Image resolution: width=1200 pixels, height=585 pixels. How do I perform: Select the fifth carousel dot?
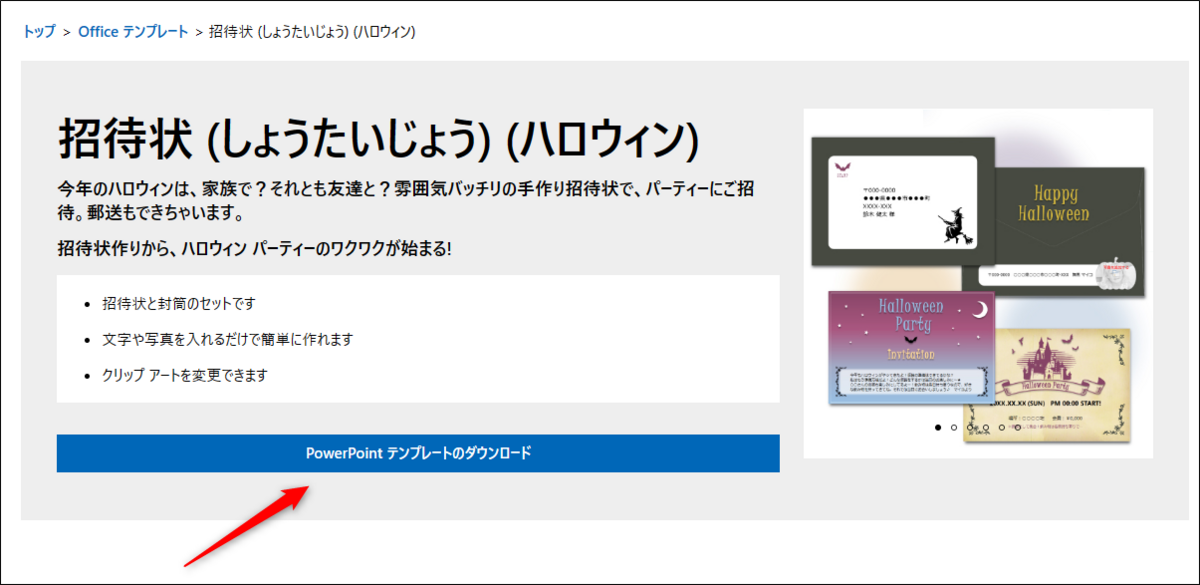(x=1002, y=427)
